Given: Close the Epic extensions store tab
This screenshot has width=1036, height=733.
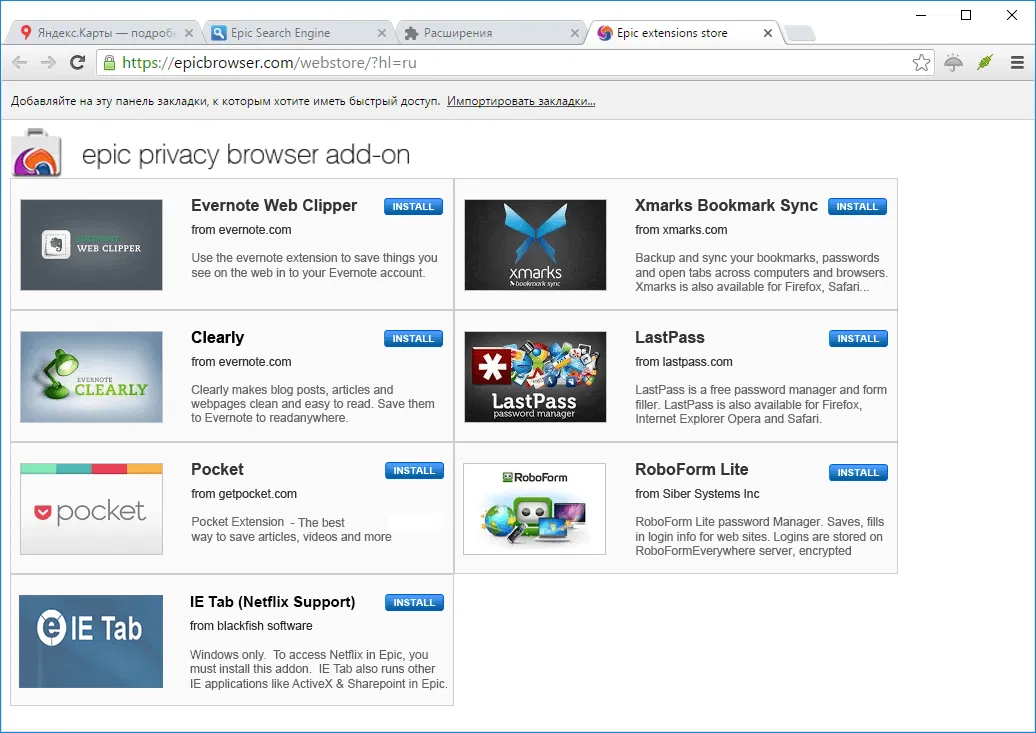Looking at the screenshot, I should 768,33.
